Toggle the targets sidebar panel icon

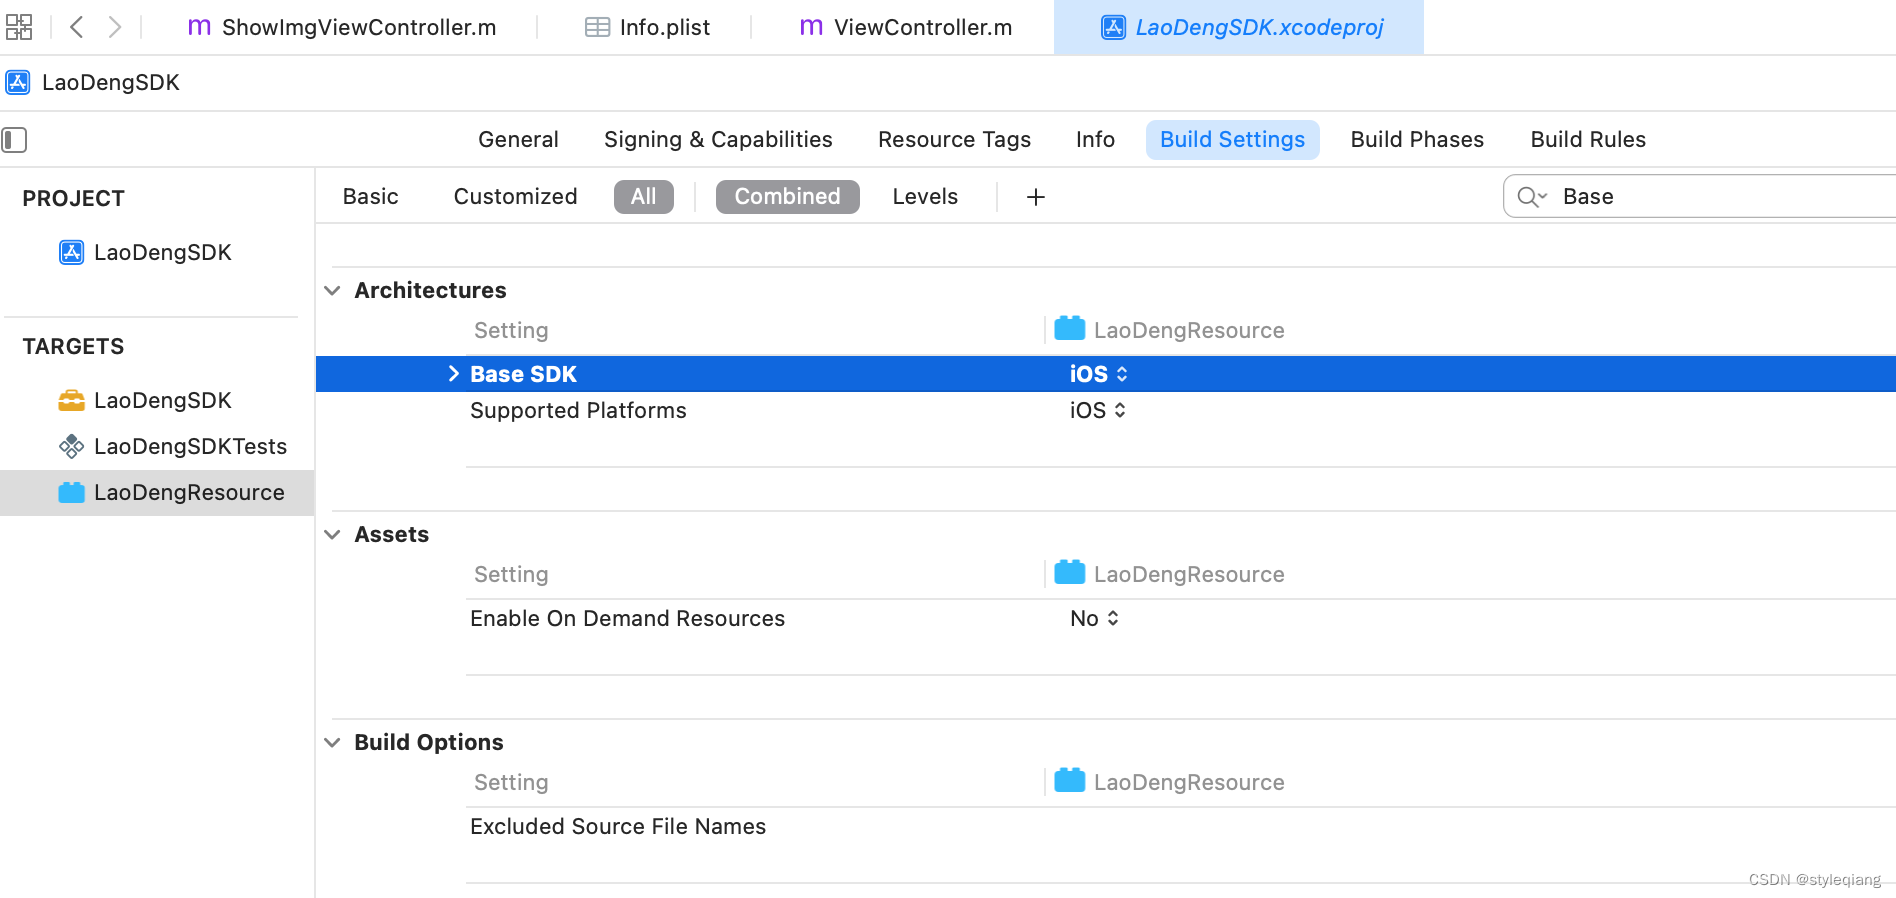point(14,139)
